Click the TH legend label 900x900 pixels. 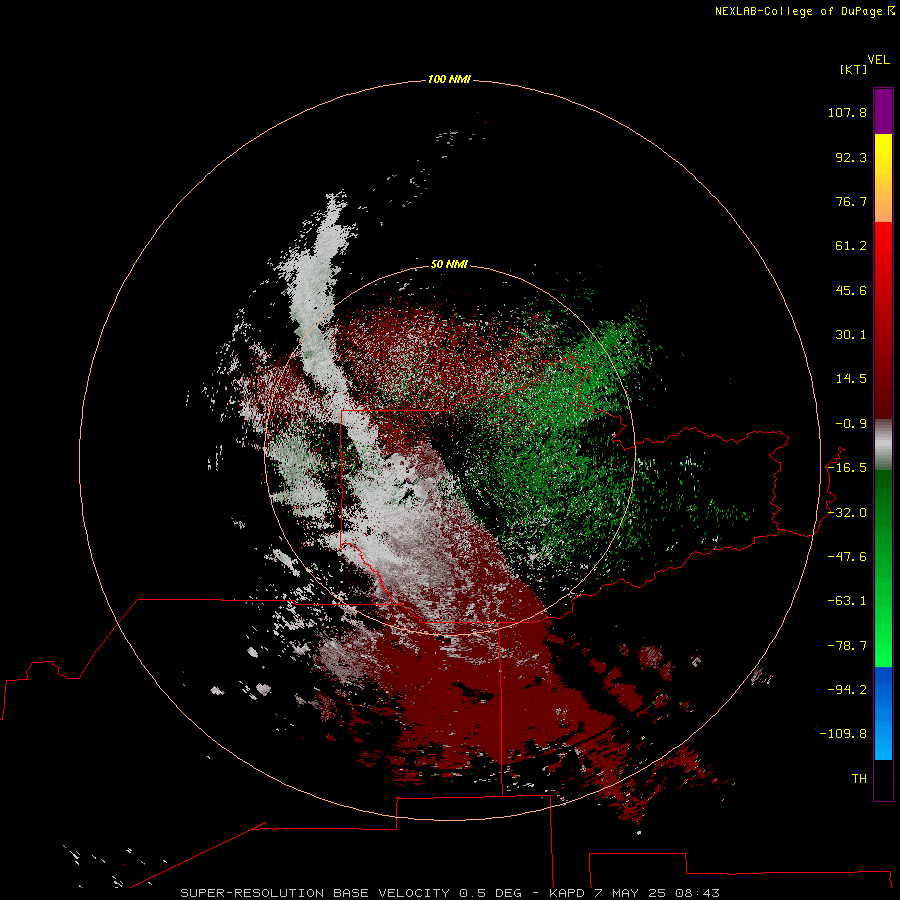pyautogui.click(x=859, y=778)
